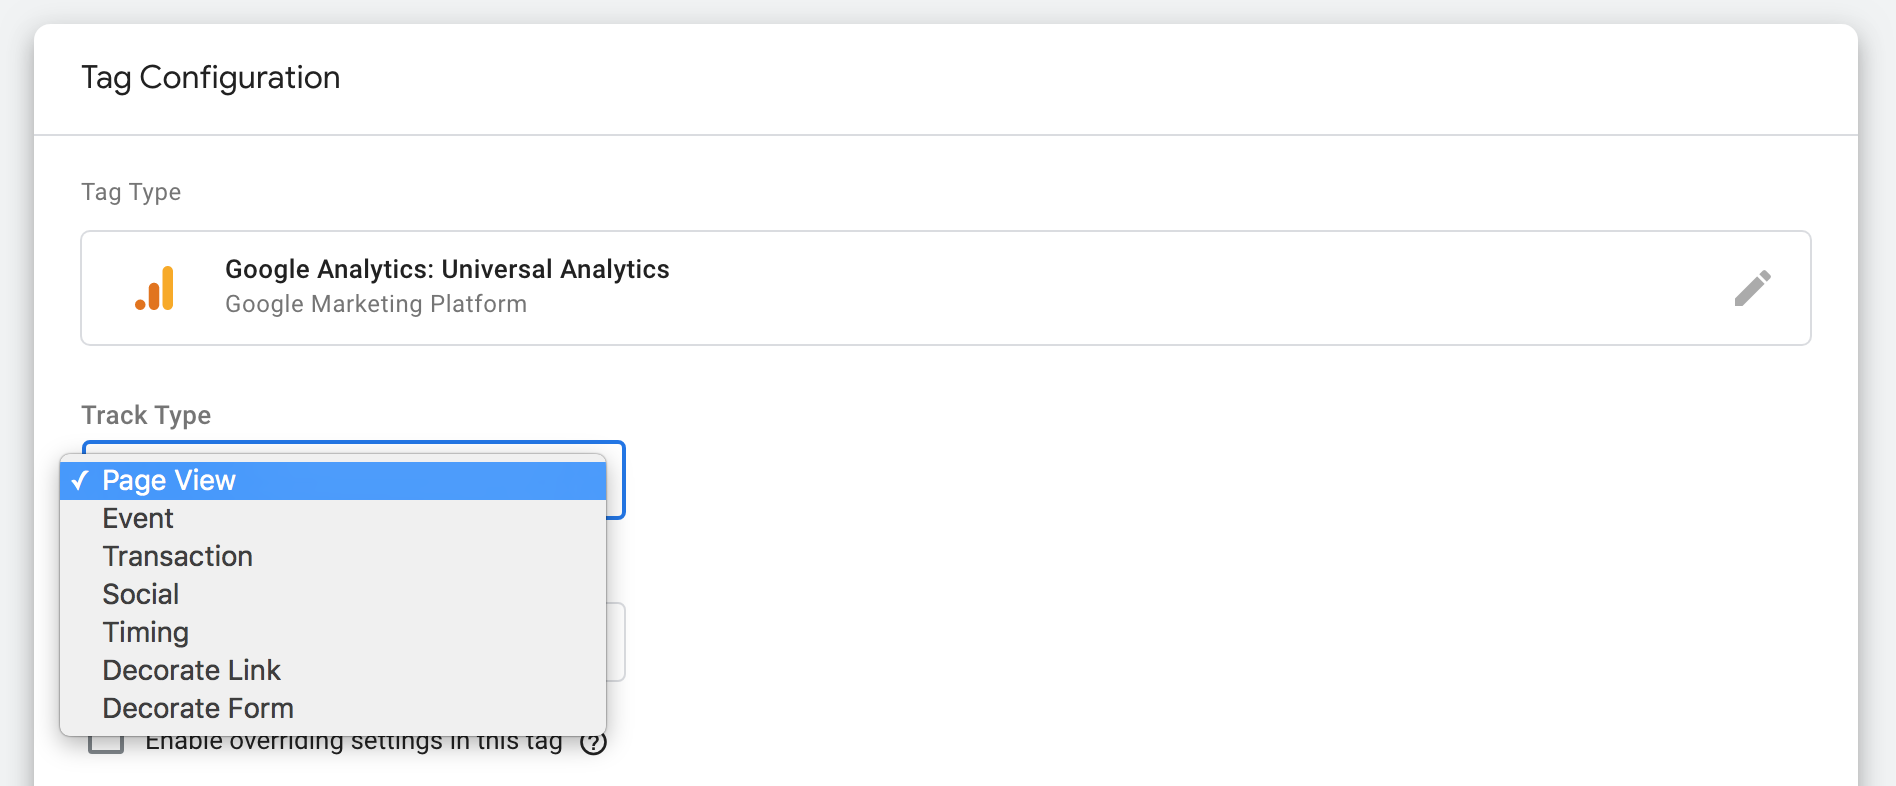Viewport: 1896px width, 786px height.
Task: Choose Page View from the track type list
Action: click(333, 481)
